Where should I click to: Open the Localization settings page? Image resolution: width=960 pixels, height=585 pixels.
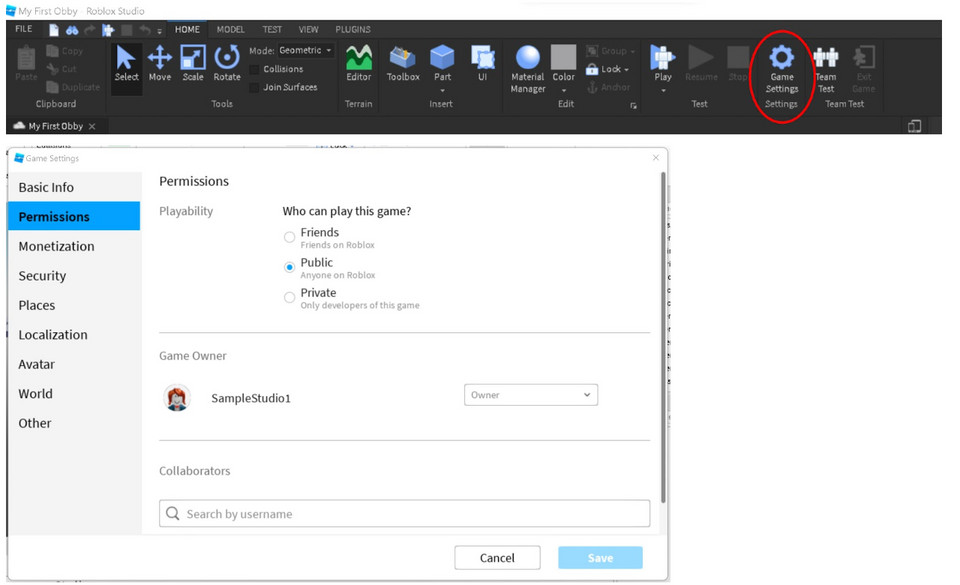[x=74, y=335]
